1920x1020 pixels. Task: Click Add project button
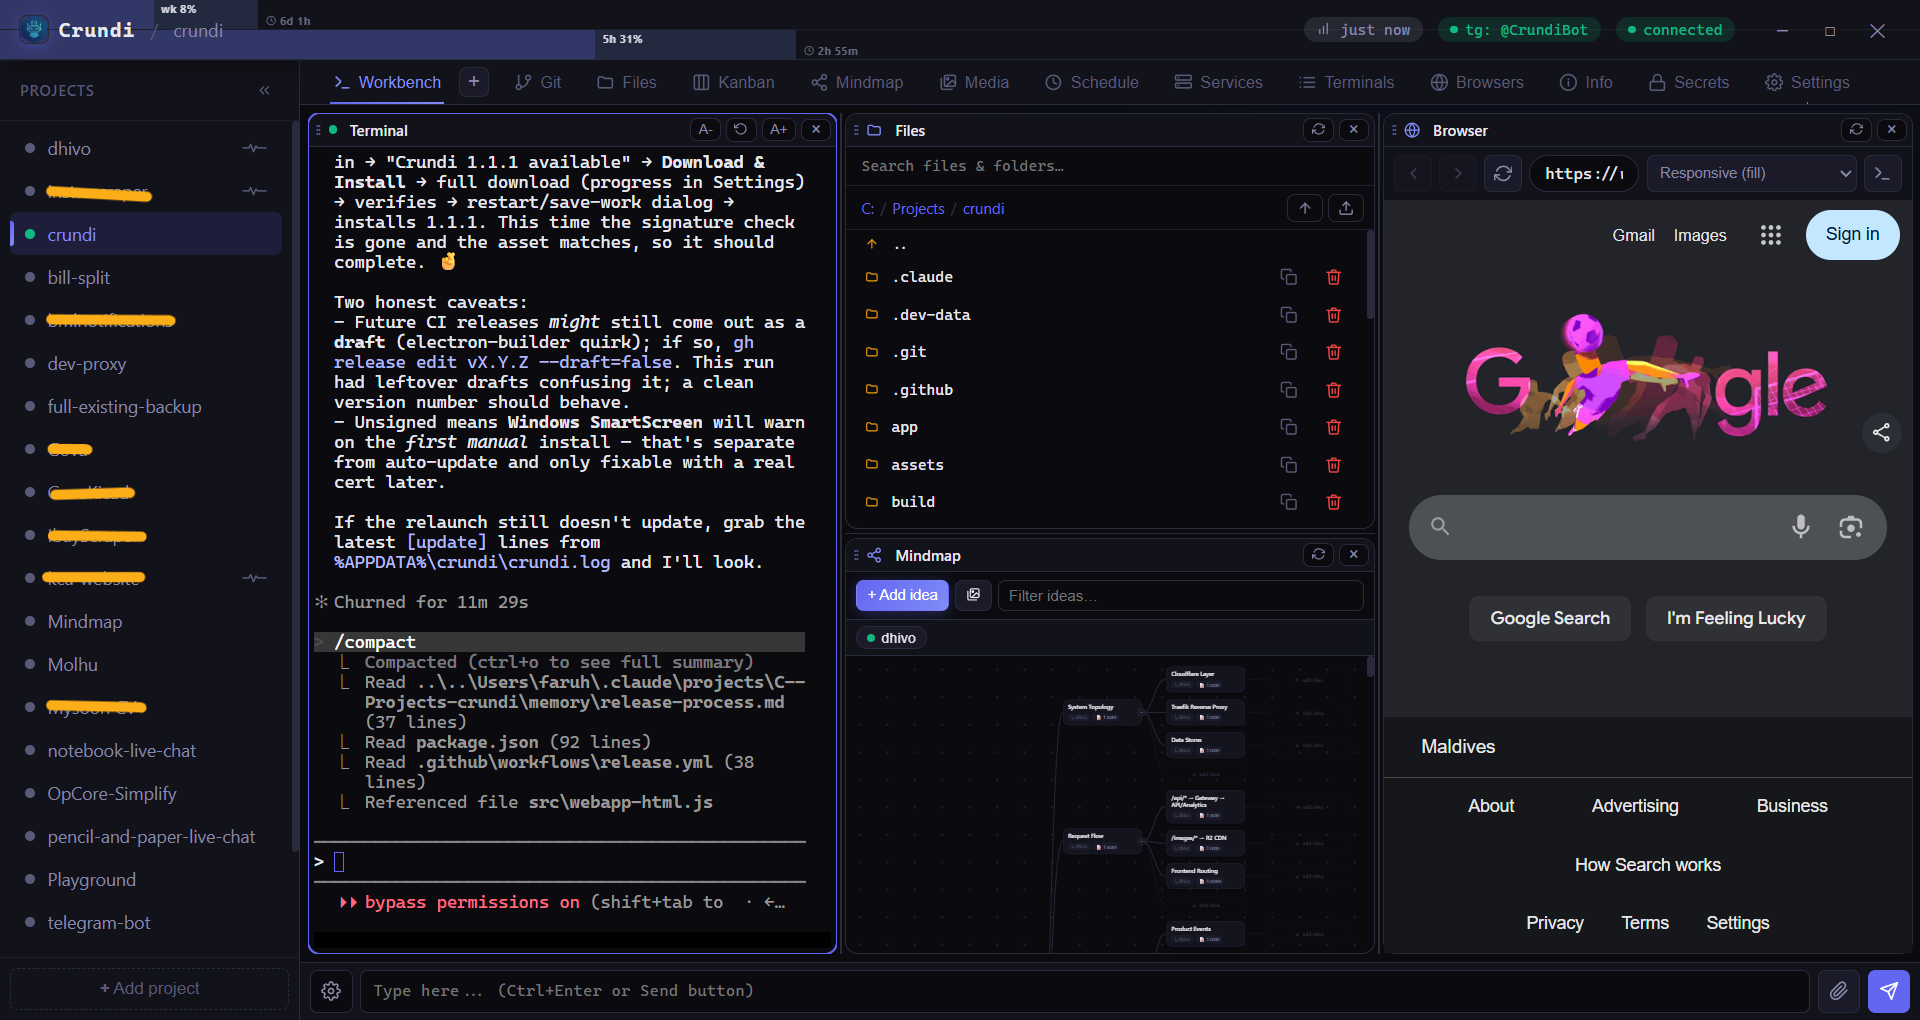coord(150,988)
